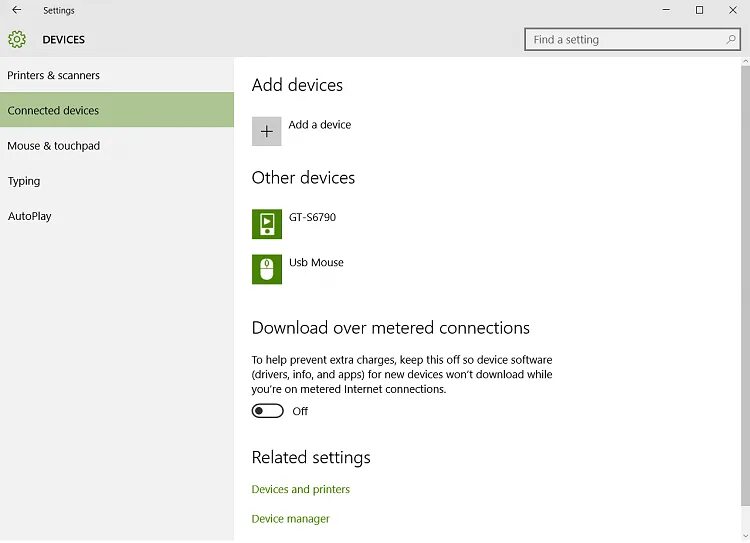
Task: Click the vertical scrollbar thumb
Action: pyautogui.click(x=745, y=286)
